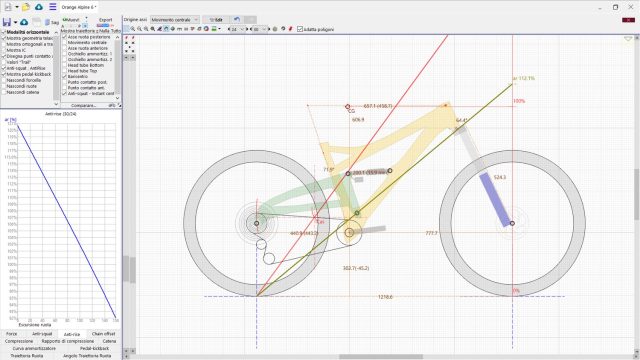Screen dimensions: 640x360
Task: Open the purple hamburger menu icon
Action: [x=53, y=7]
